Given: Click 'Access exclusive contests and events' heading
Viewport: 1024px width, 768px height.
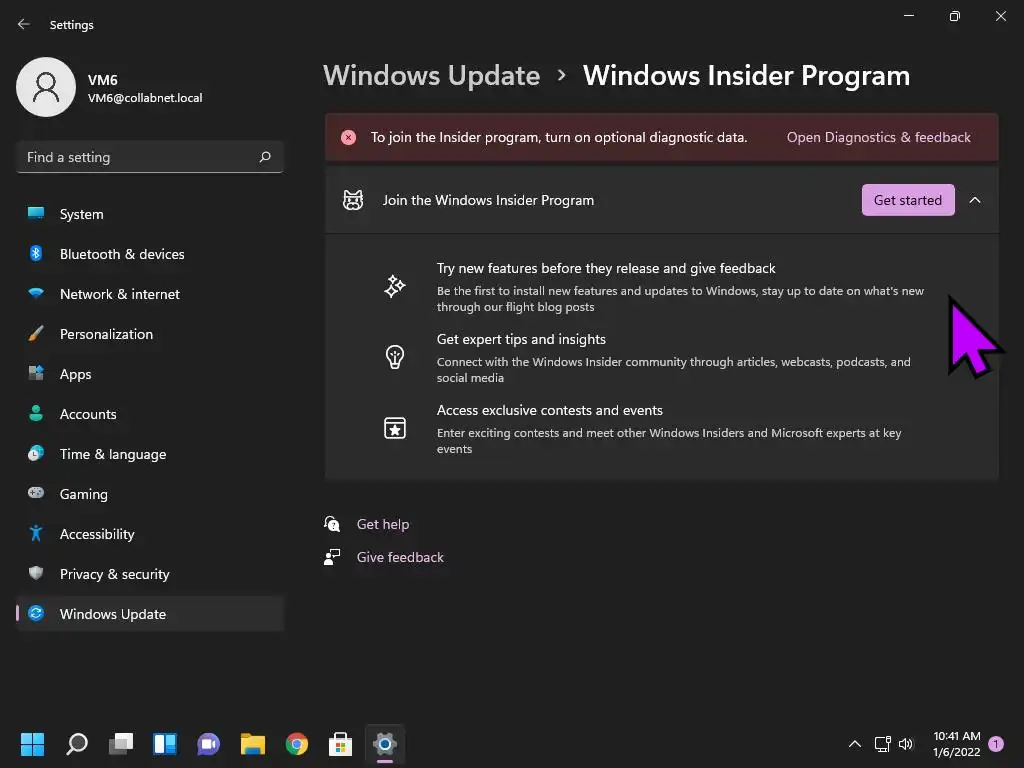Looking at the screenshot, I should 549,410.
